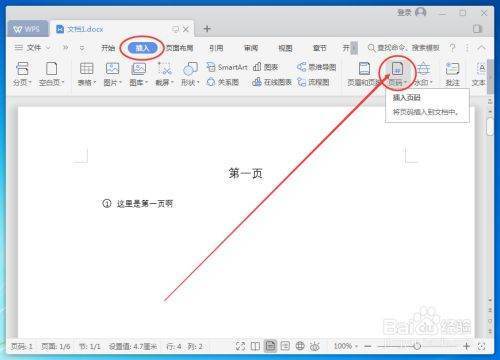Image resolution: width=500 pixels, height=360 pixels.
Task: Click the 页码 page number icon
Action: point(397,69)
